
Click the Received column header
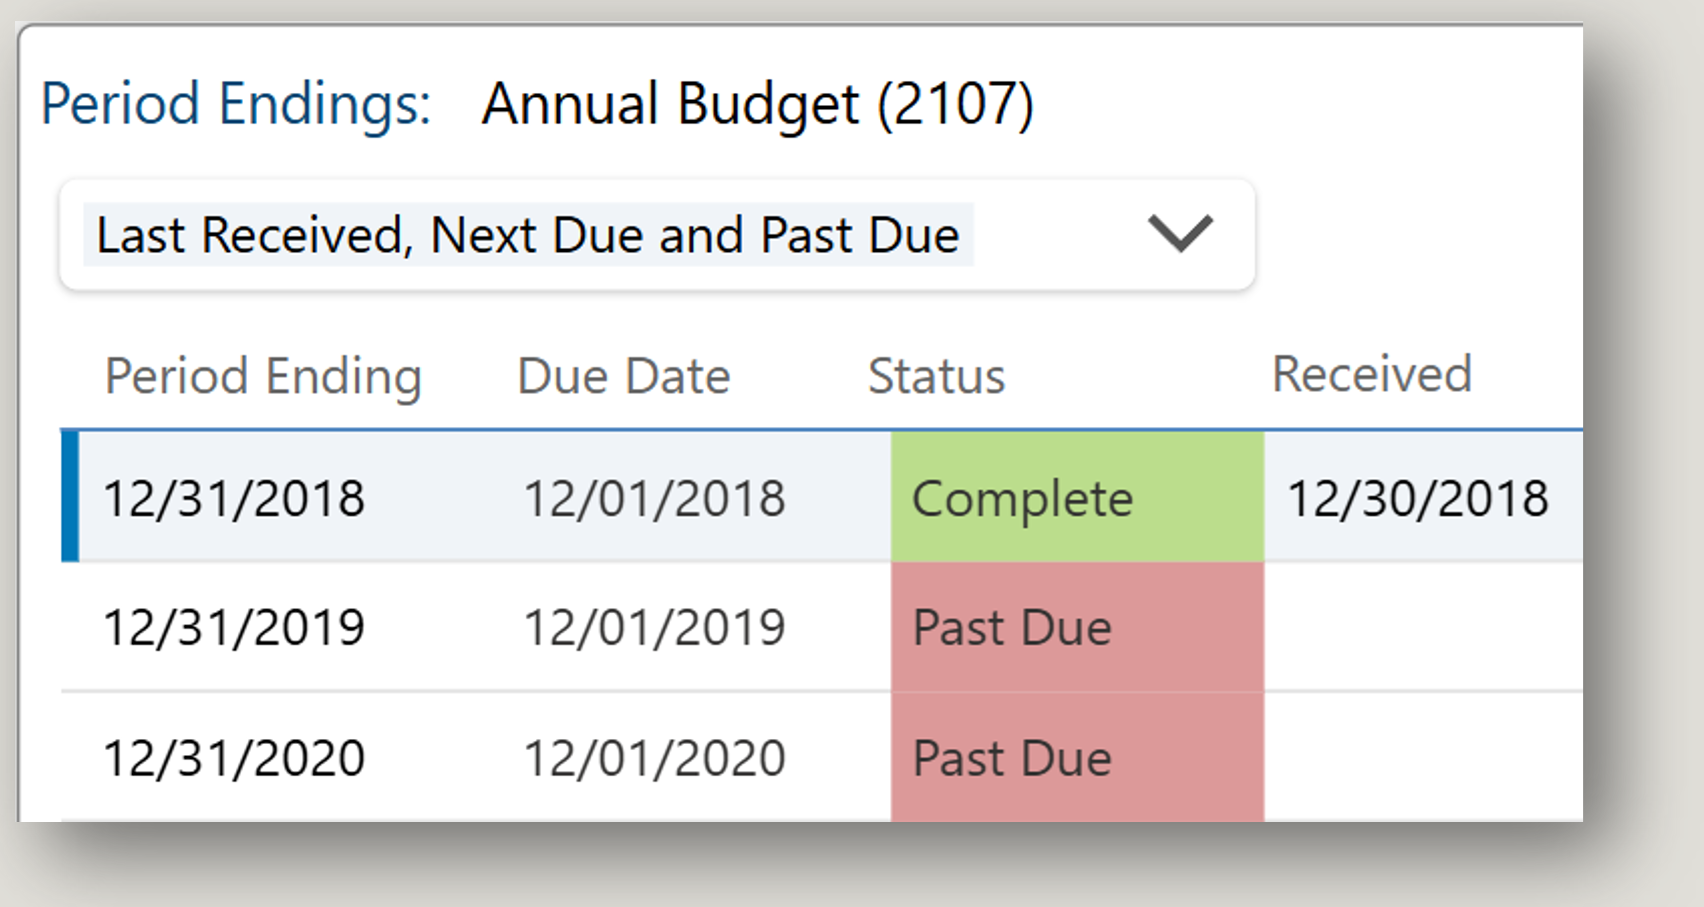(x=1371, y=374)
